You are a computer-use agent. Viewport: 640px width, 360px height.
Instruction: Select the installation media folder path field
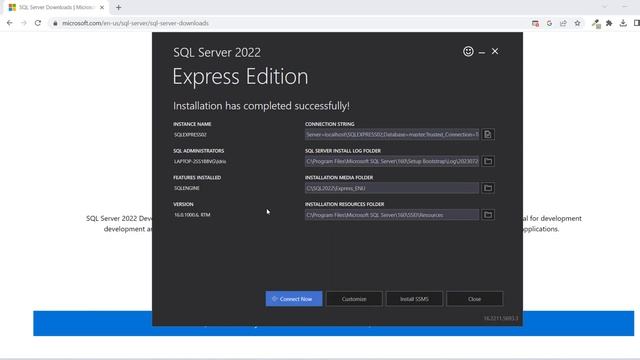[x=392, y=188]
